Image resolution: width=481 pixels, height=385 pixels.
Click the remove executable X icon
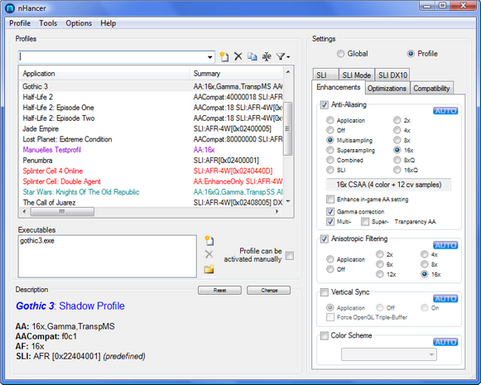click(209, 254)
